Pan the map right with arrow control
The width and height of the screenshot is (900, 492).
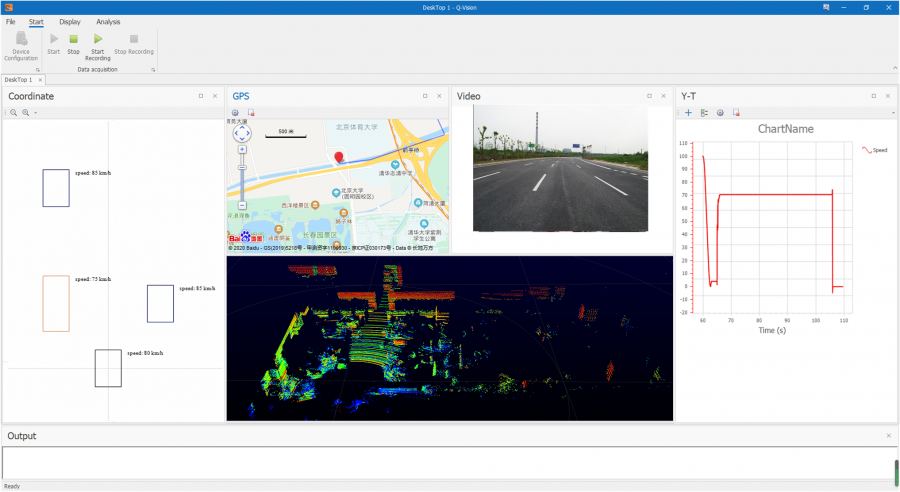[248, 134]
